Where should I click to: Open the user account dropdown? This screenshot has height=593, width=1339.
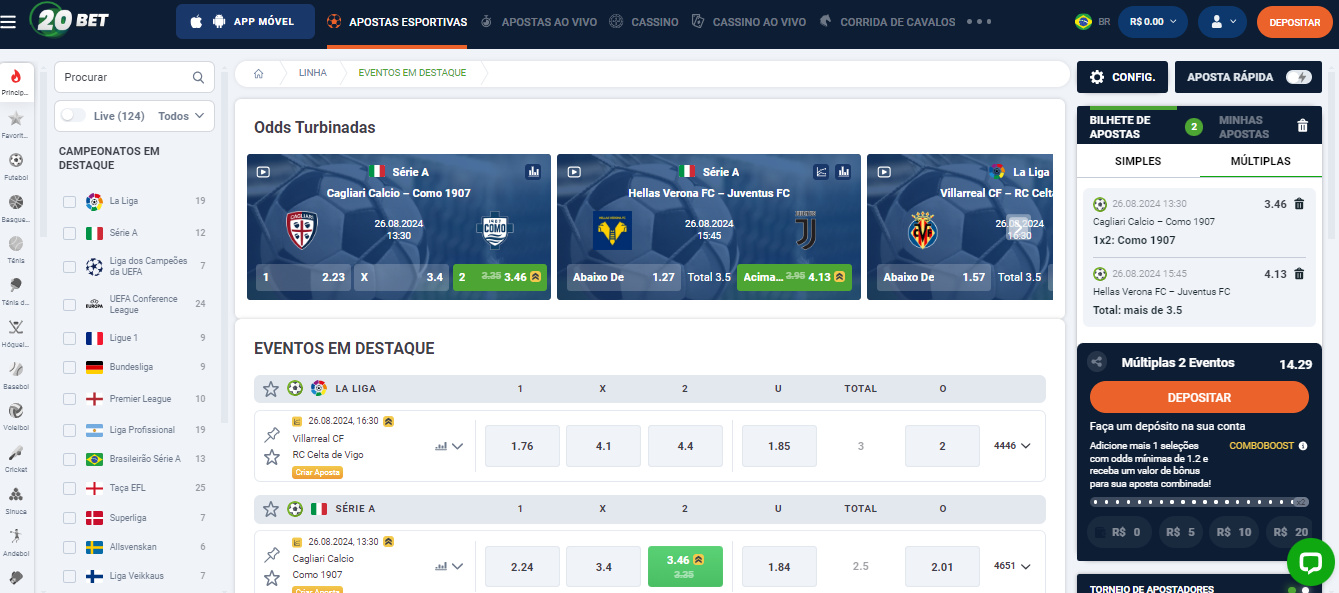[1223, 22]
